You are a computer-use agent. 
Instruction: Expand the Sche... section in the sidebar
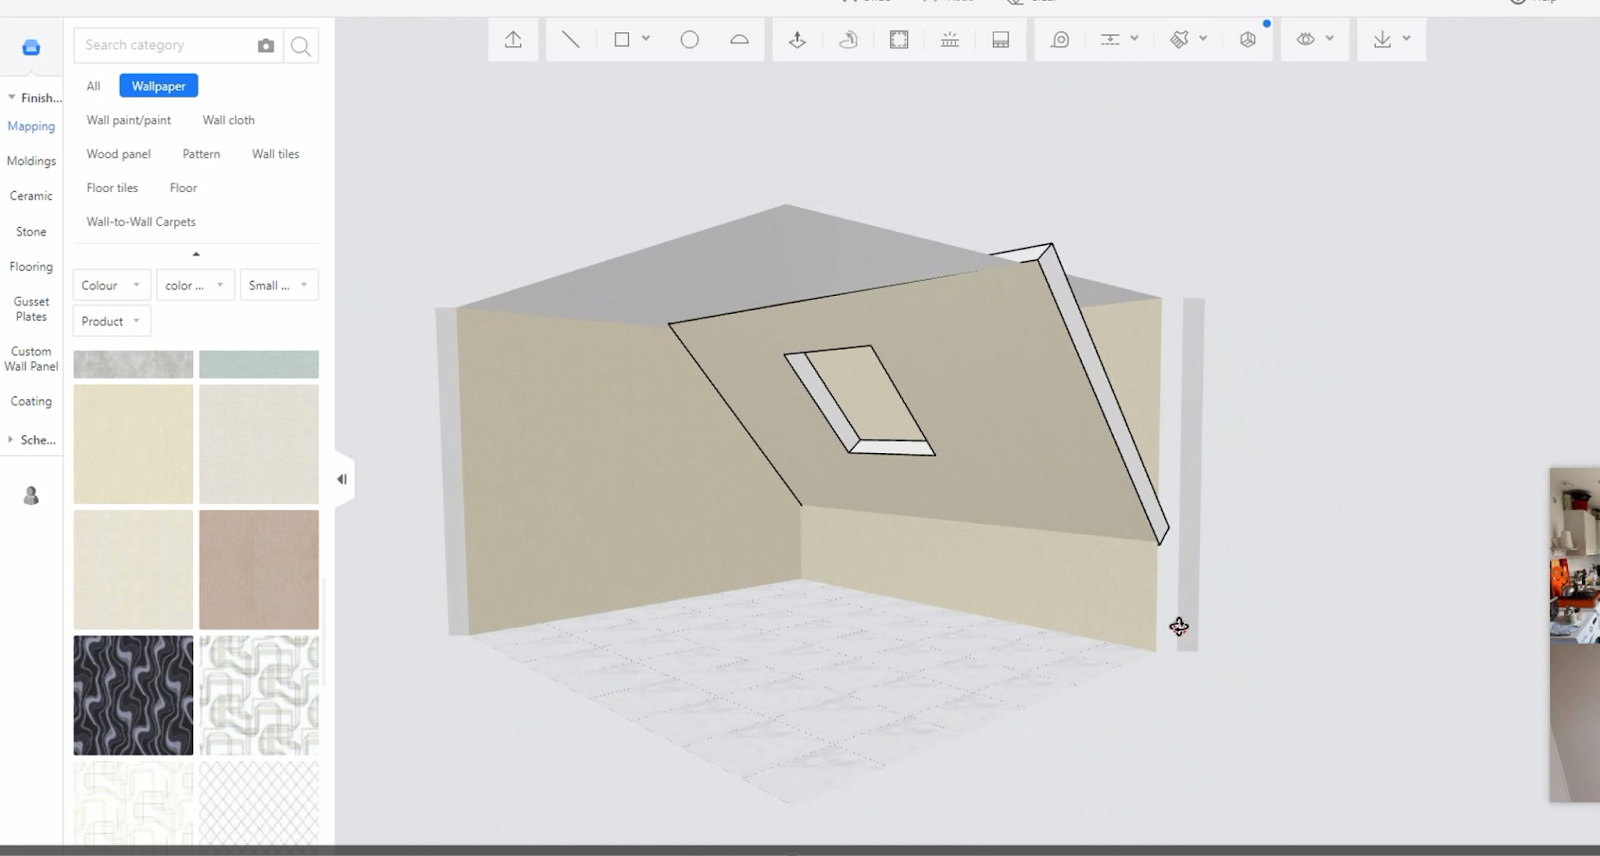(x=31, y=440)
